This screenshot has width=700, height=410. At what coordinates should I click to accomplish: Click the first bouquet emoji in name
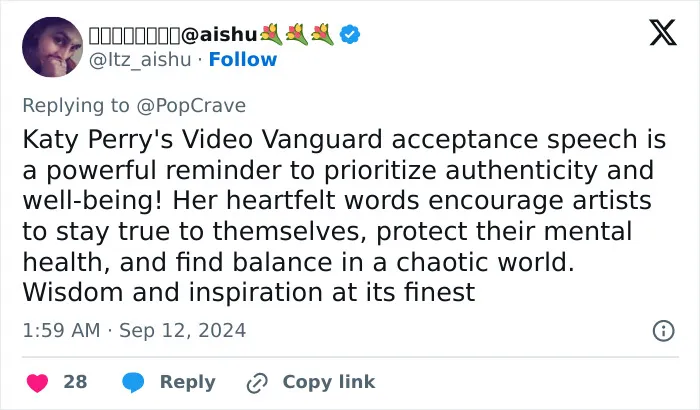271,34
